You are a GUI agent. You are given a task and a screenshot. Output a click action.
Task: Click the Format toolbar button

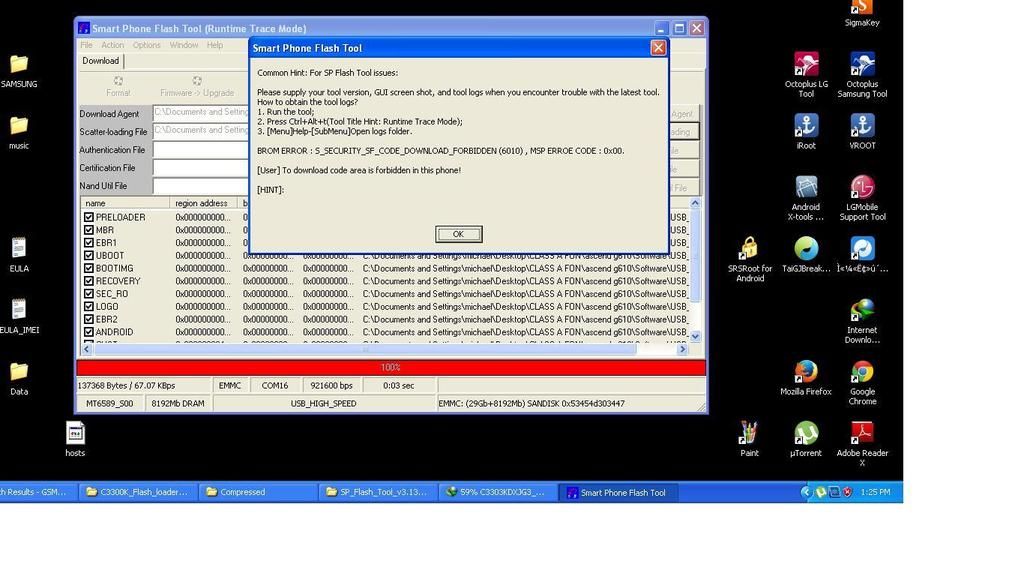[118, 86]
